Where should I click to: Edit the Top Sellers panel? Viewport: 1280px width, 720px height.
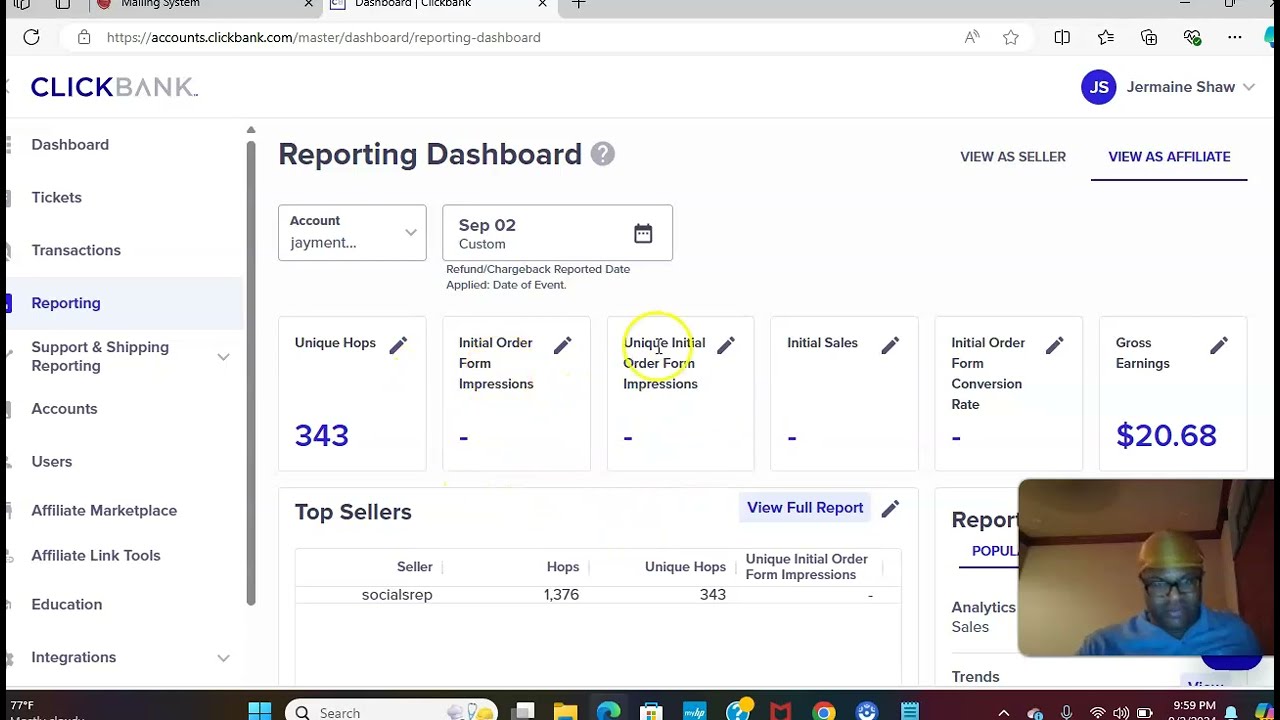click(x=890, y=508)
